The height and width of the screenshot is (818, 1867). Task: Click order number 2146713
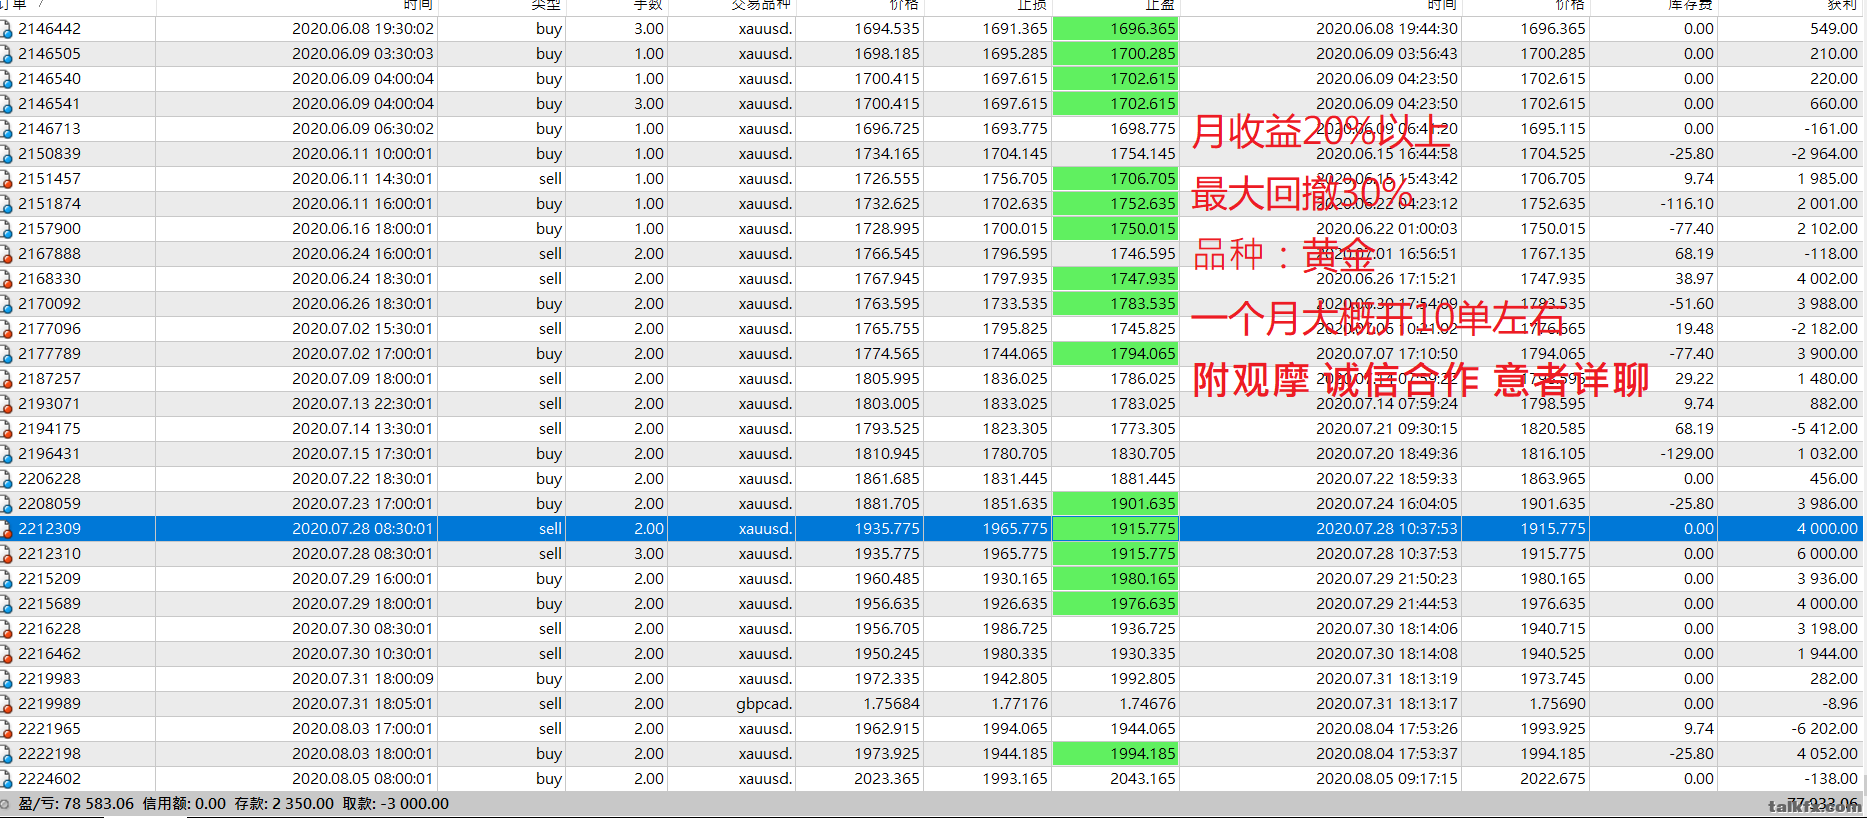[x=49, y=129]
